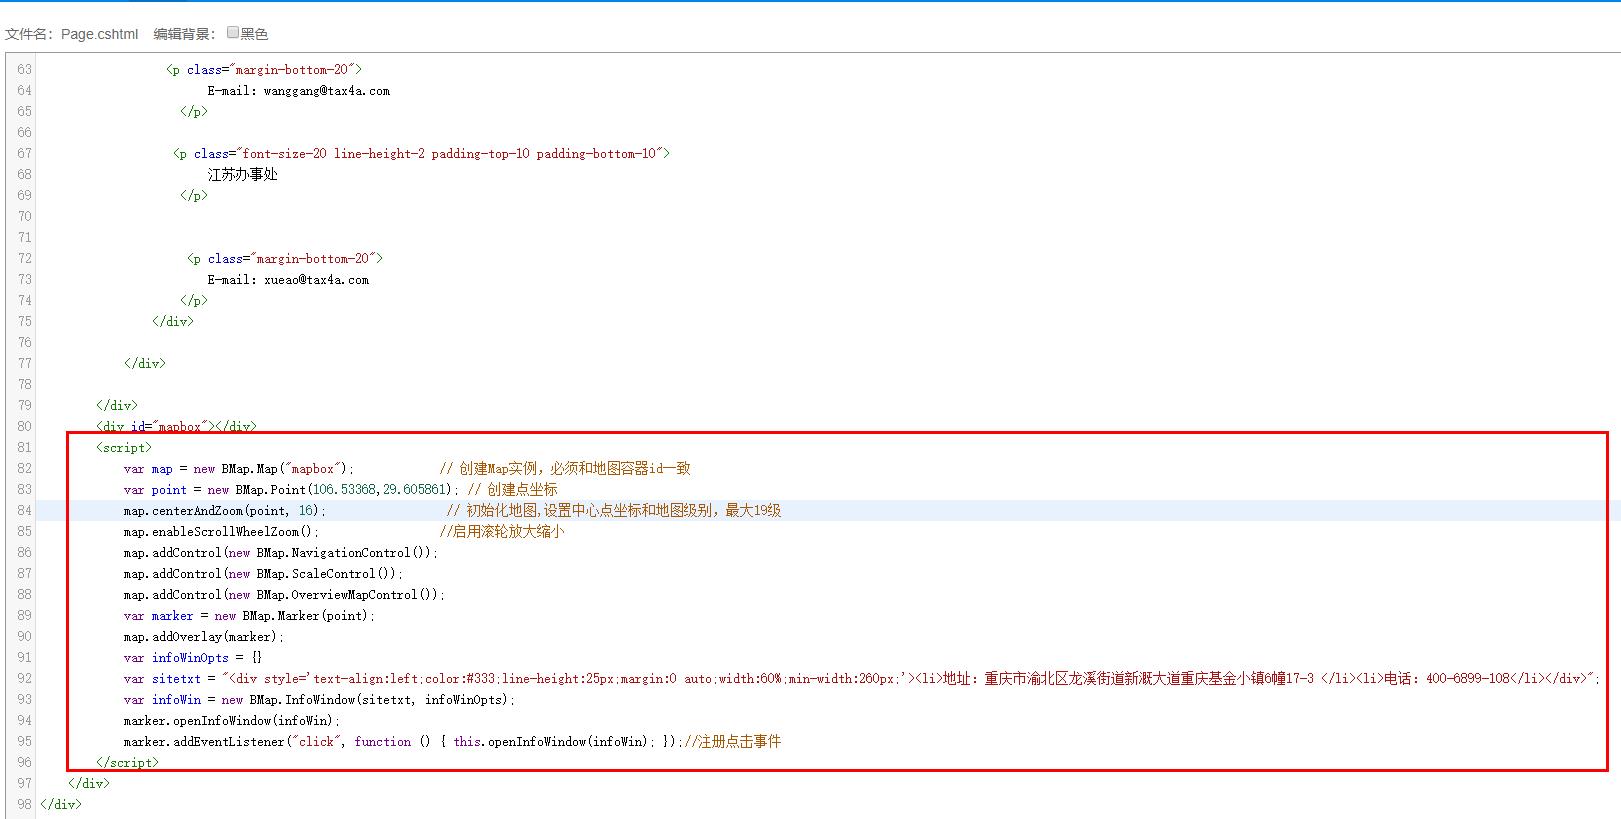This screenshot has height=819, width=1621.
Task: Click the comment 启用滚轮放大缩小
Action: coord(502,531)
